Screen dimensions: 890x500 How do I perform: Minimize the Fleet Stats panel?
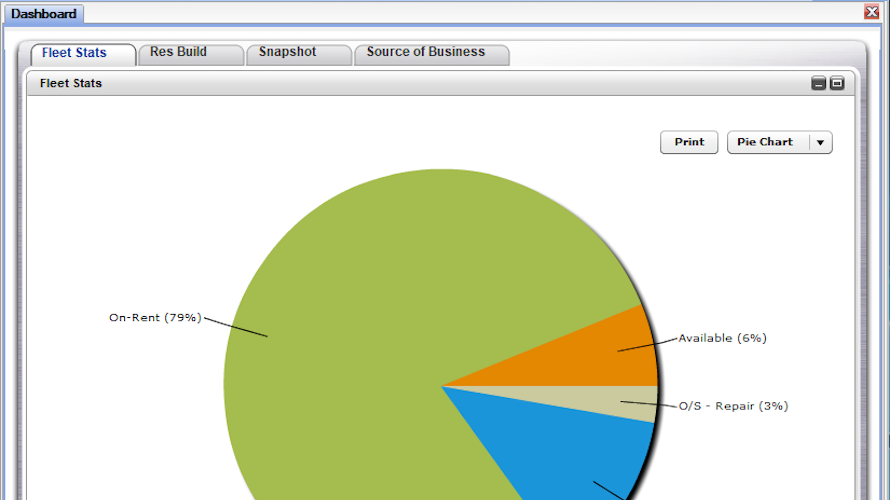coord(818,83)
